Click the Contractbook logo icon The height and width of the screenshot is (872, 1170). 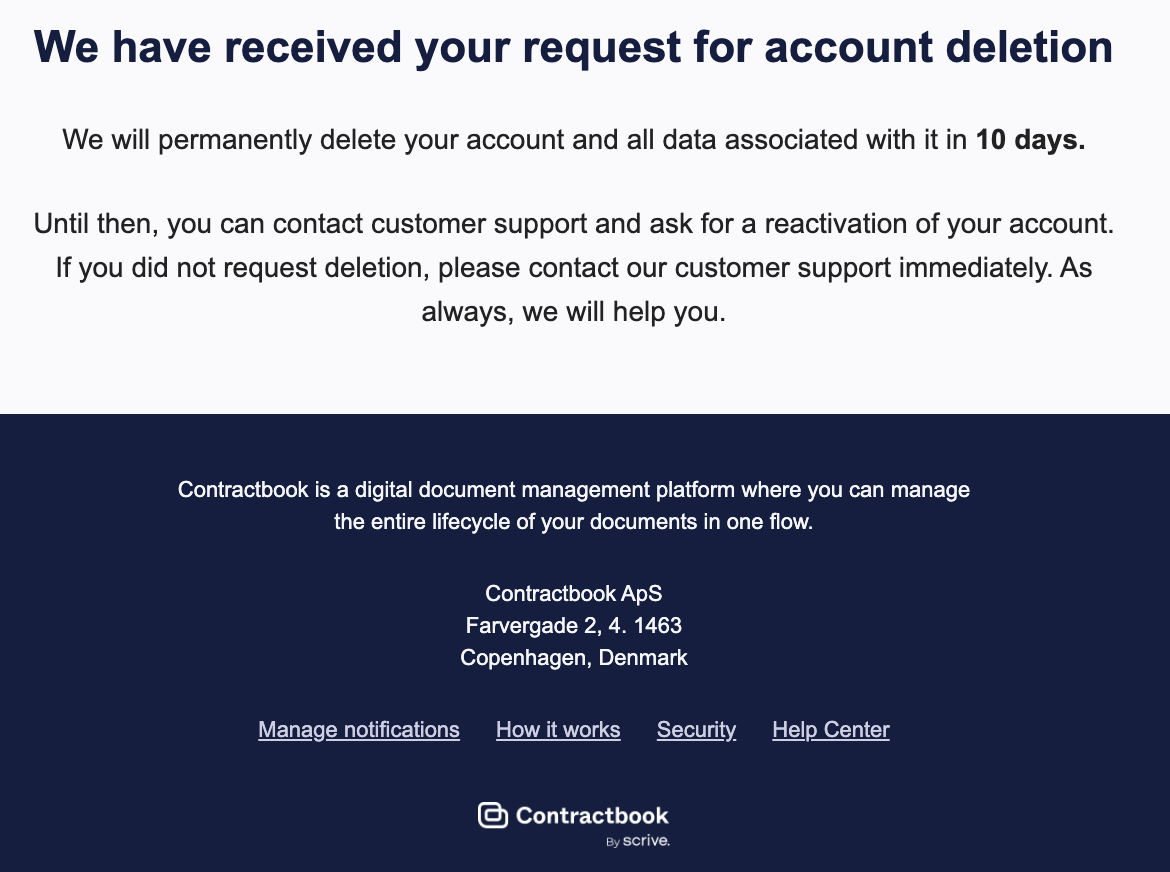click(493, 815)
